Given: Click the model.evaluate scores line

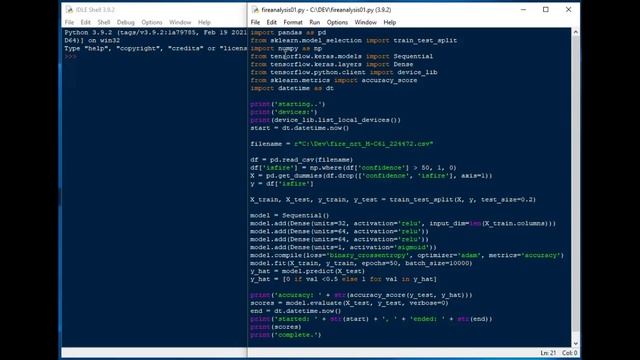Looking at the screenshot, I should click(349, 303).
